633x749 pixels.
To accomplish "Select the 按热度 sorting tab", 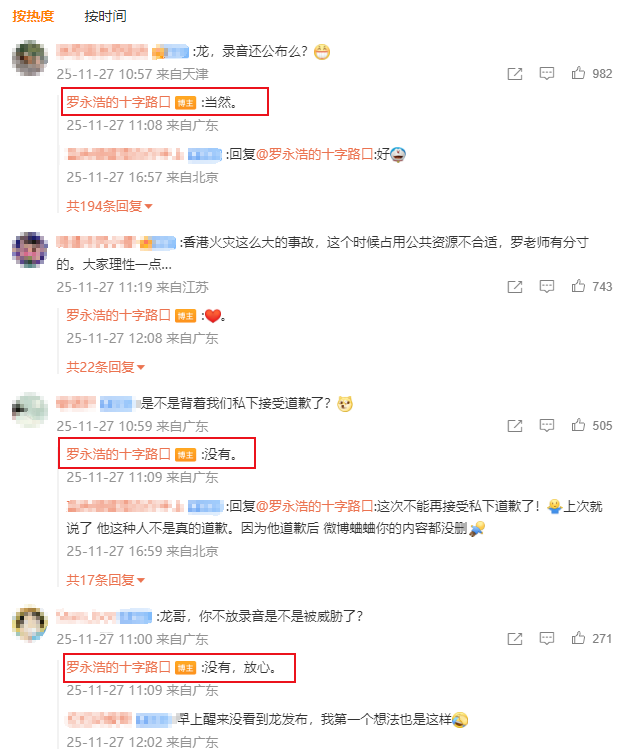I will [x=33, y=16].
